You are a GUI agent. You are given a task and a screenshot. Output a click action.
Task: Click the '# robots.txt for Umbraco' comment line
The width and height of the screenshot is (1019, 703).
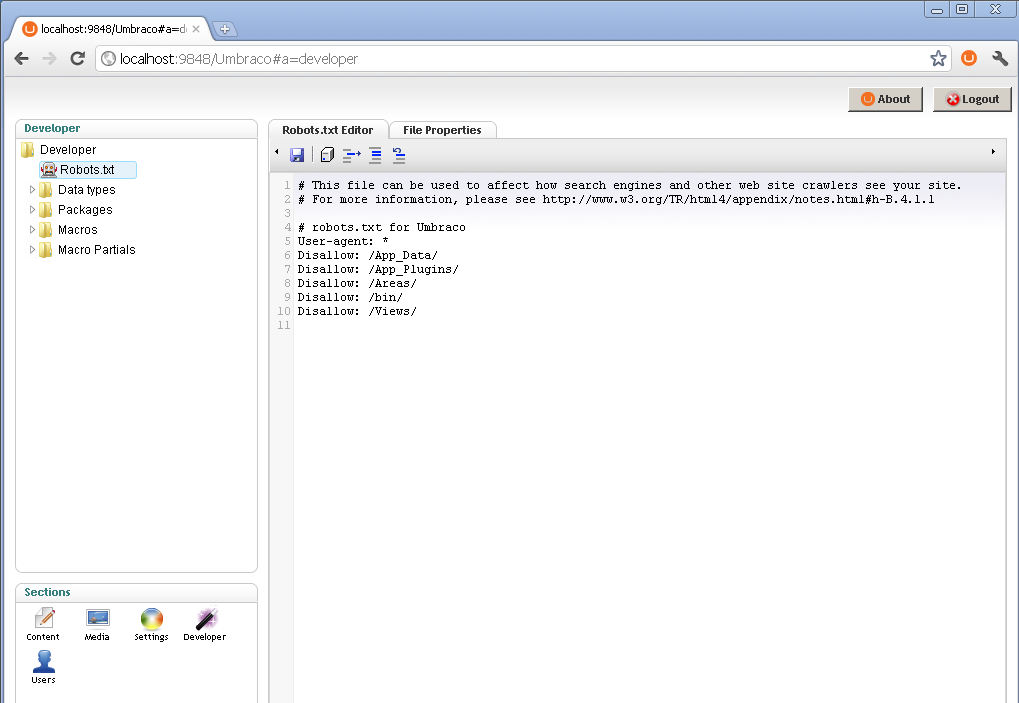(x=381, y=227)
